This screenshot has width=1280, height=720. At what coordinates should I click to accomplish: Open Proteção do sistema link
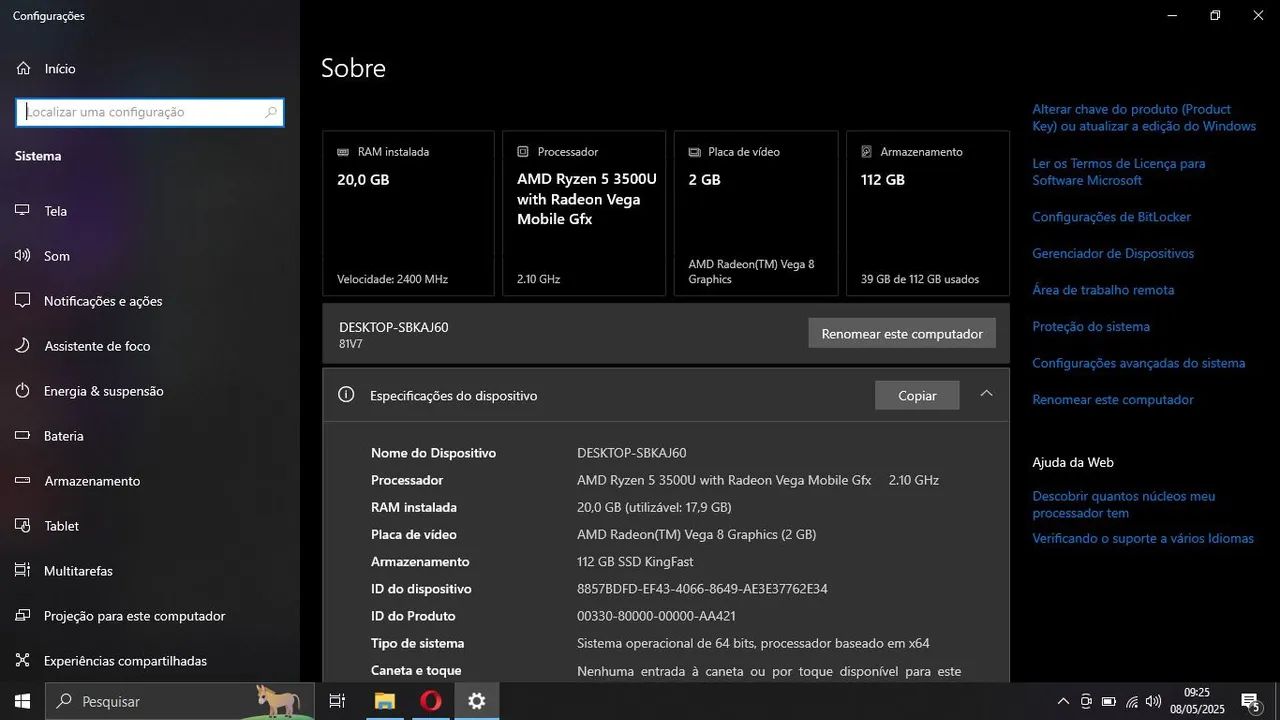tap(1091, 327)
